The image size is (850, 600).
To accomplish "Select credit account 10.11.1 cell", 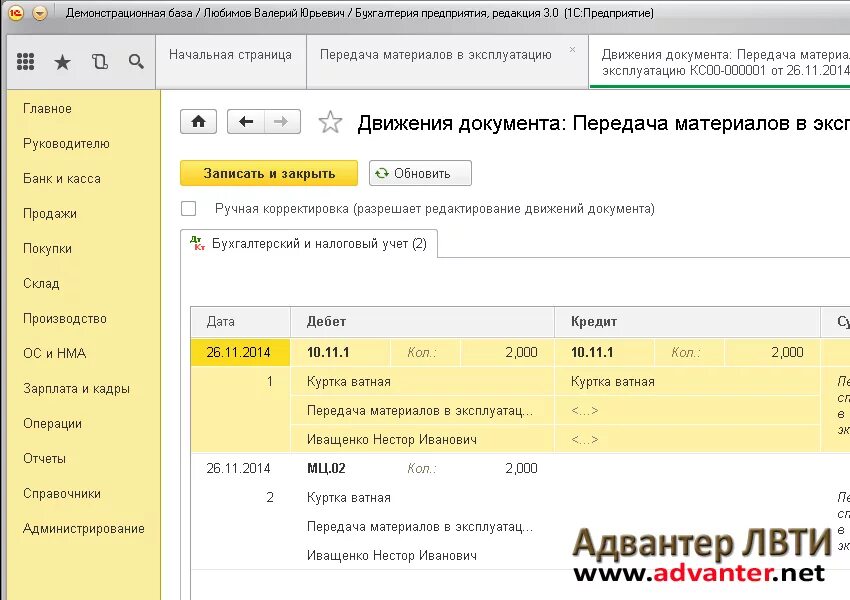I will (x=604, y=352).
